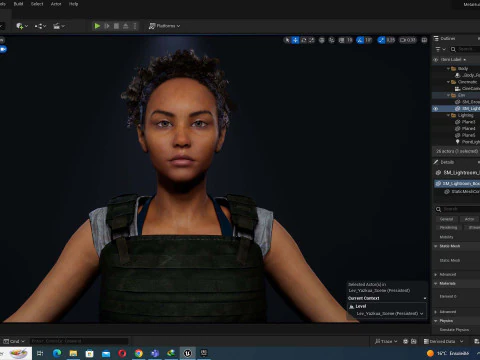The image size is (480, 360).
Task: Filter details by Rendering category
Action: click(448, 227)
